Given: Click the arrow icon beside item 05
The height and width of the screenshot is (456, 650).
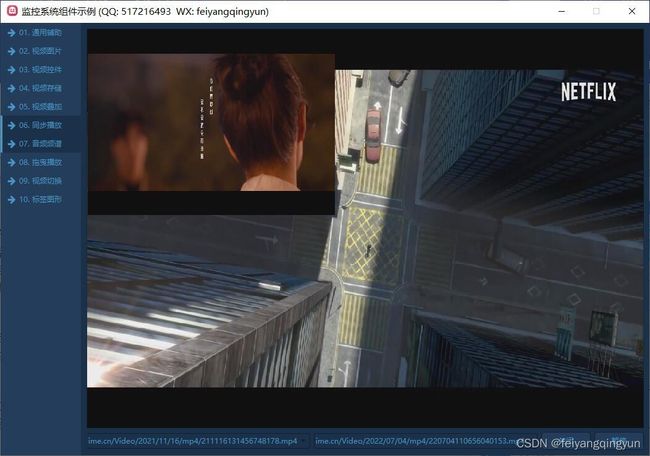Looking at the screenshot, I should 11,107.
